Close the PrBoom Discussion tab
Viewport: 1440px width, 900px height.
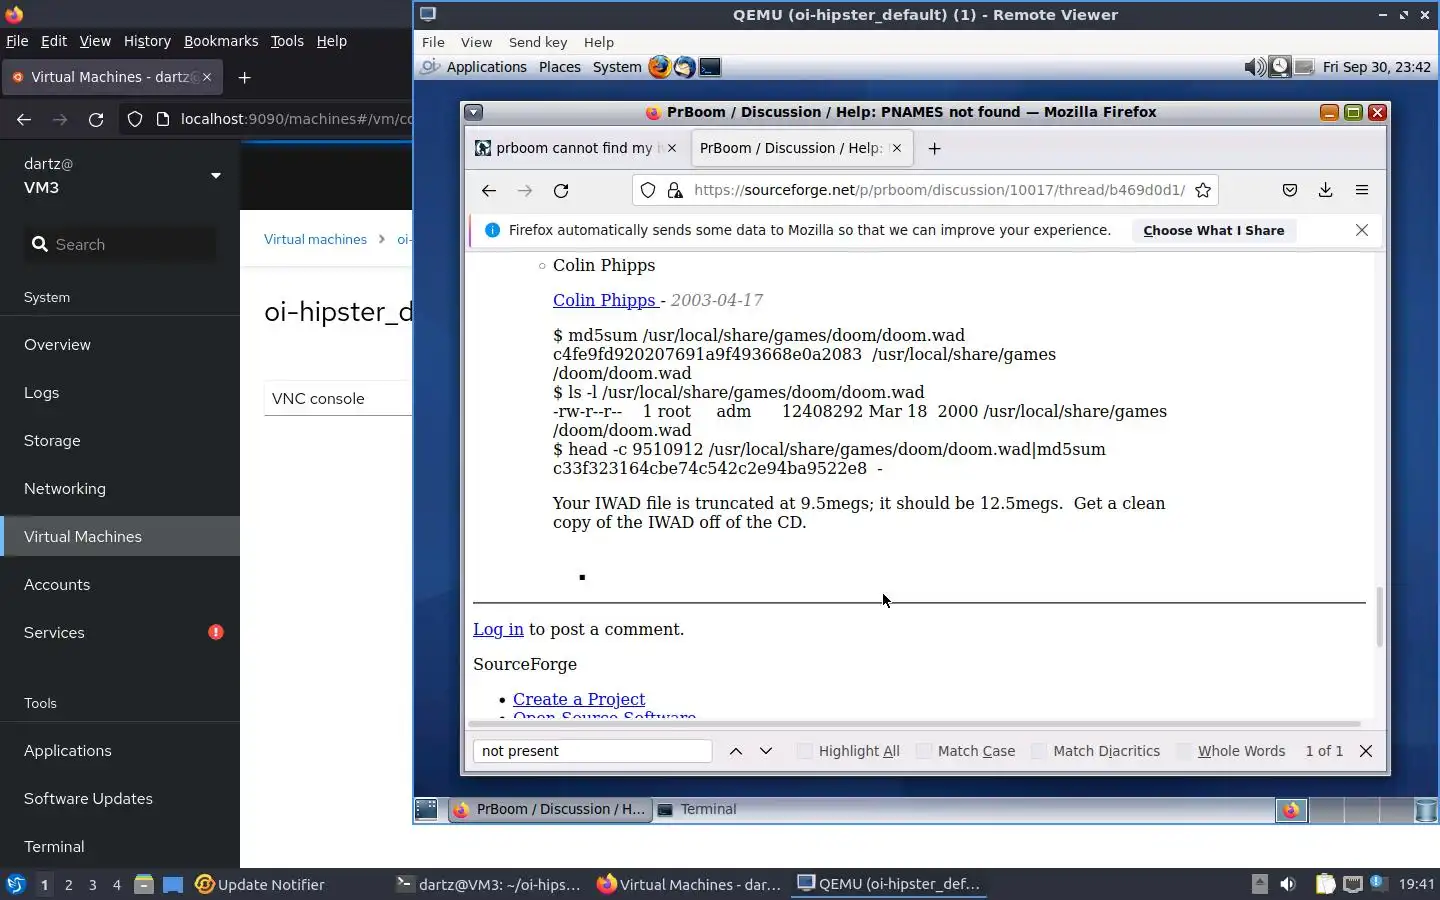coord(897,148)
